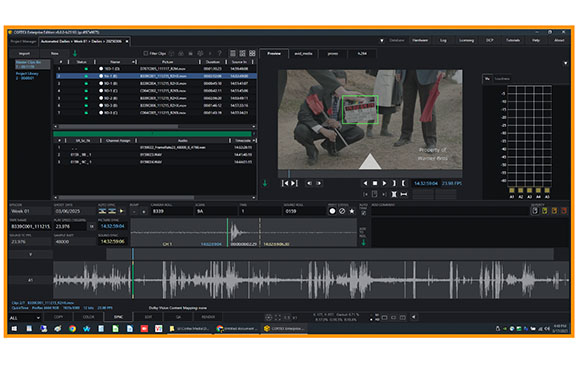Image resolution: width=580 pixels, height=373 pixels.
Task: Click the Camera Roll field showing 8339
Action: point(172,211)
